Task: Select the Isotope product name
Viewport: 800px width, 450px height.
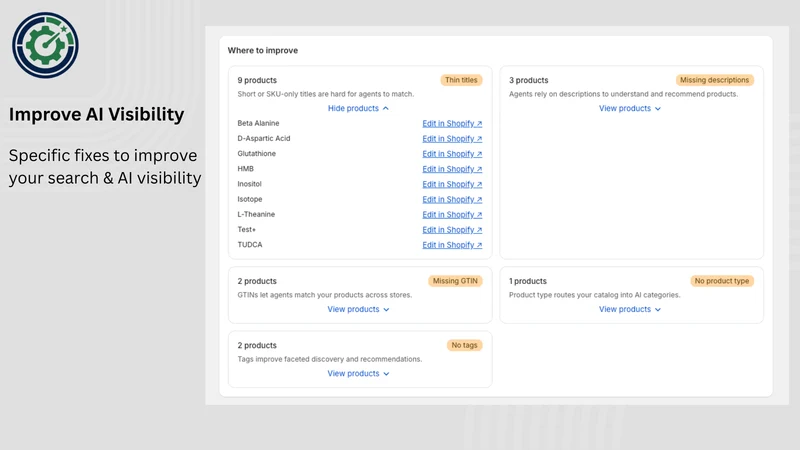Action: pyautogui.click(x=250, y=199)
